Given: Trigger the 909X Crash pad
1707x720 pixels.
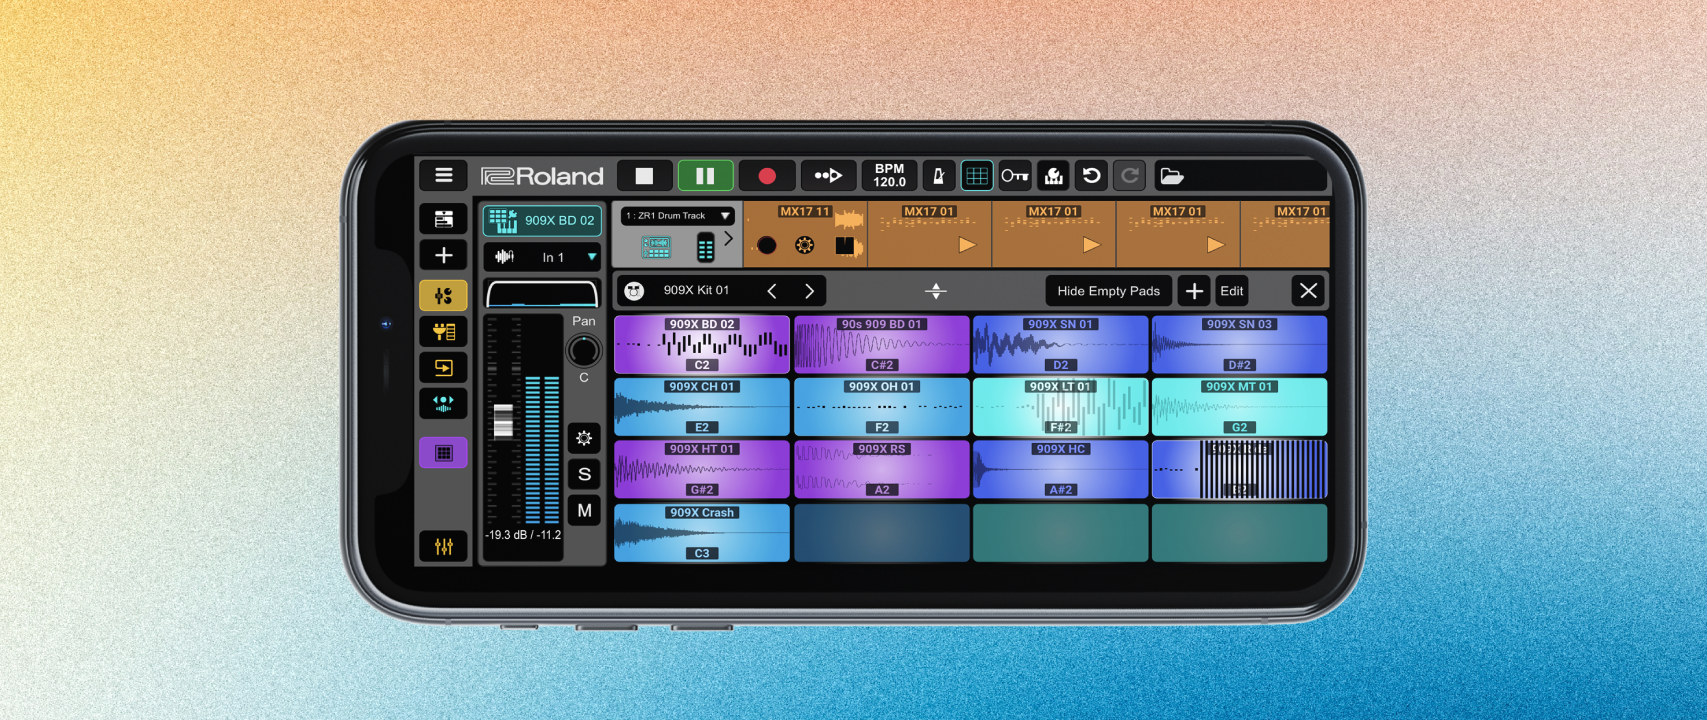Looking at the screenshot, I should (x=701, y=533).
